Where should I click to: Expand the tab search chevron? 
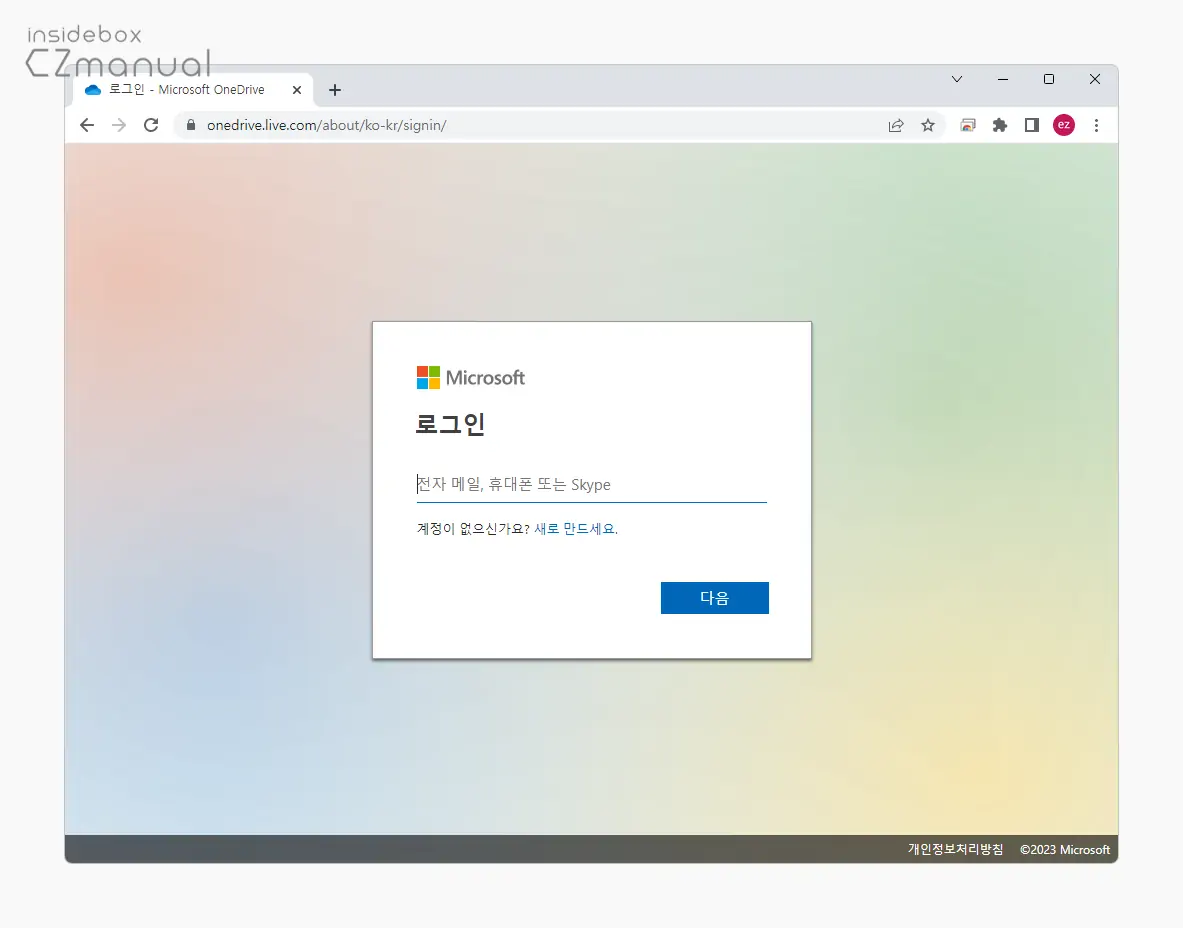coord(957,79)
